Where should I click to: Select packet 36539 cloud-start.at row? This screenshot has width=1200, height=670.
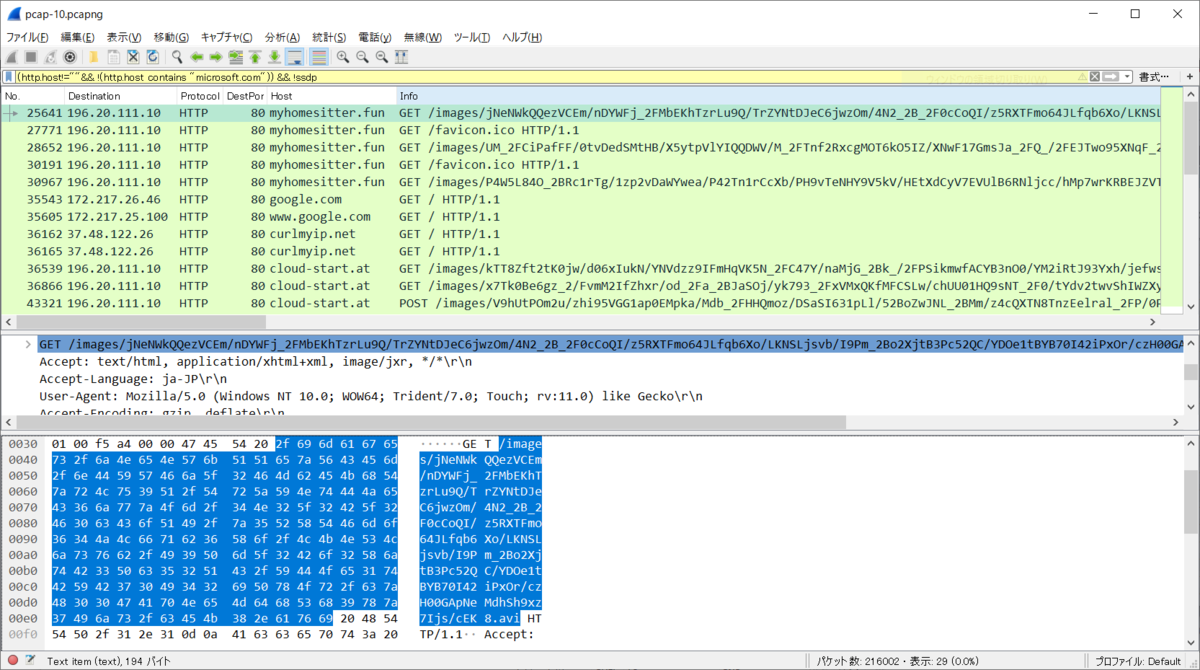(x=580, y=268)
